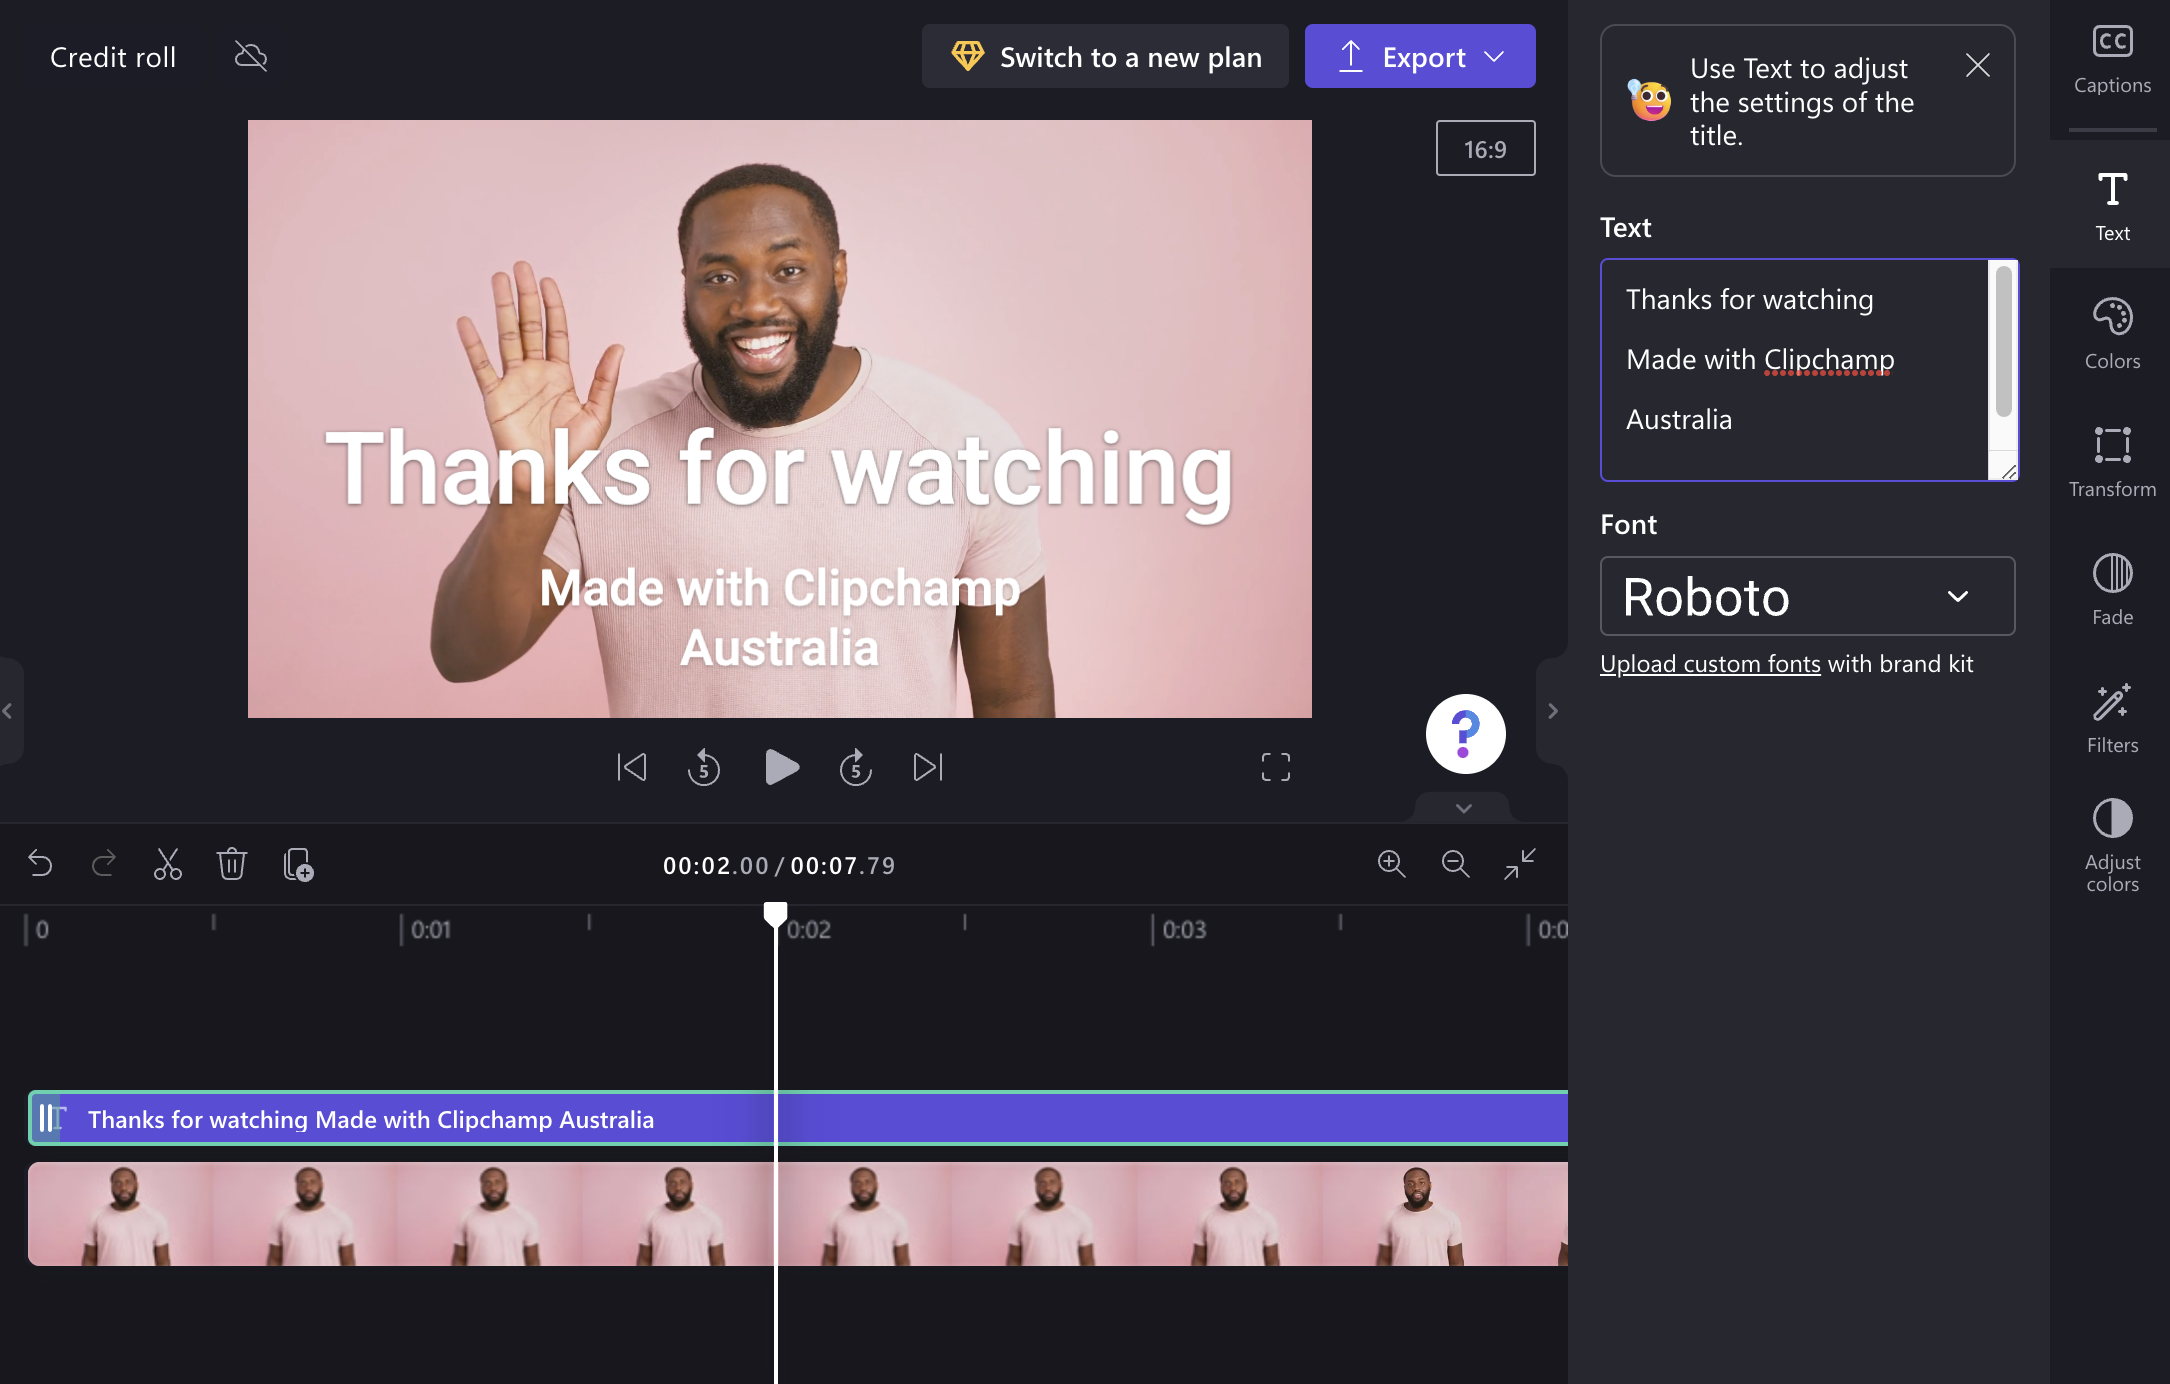Open the Roboto font dropdown
2170x1384 pixels.
tap(1807, 596)
